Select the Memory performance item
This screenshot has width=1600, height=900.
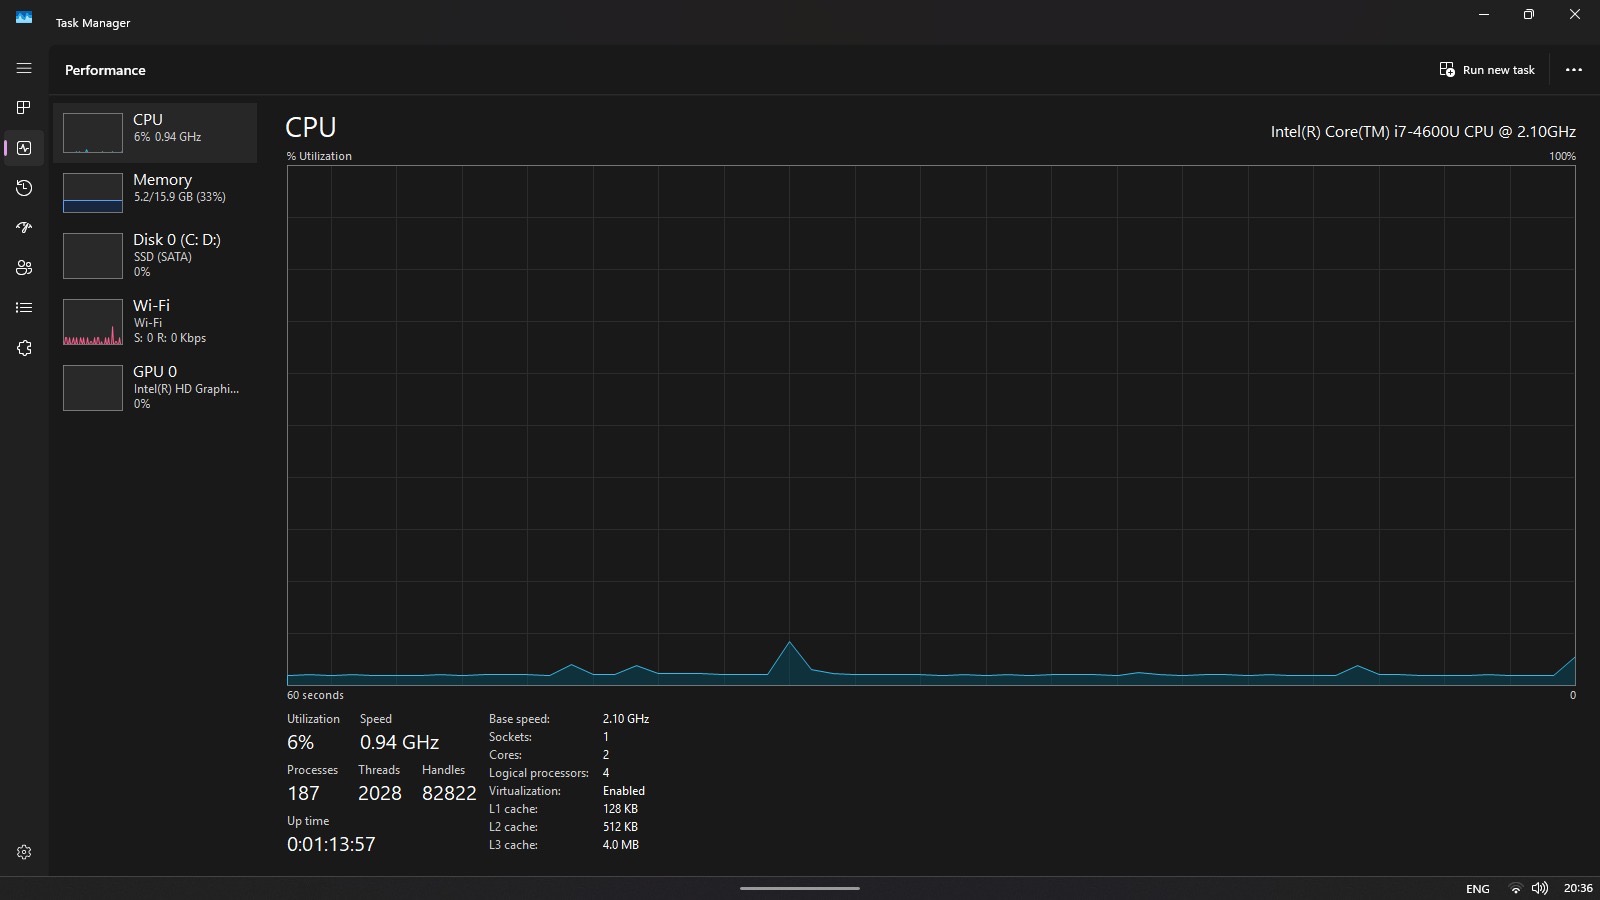tap(155, 192)
